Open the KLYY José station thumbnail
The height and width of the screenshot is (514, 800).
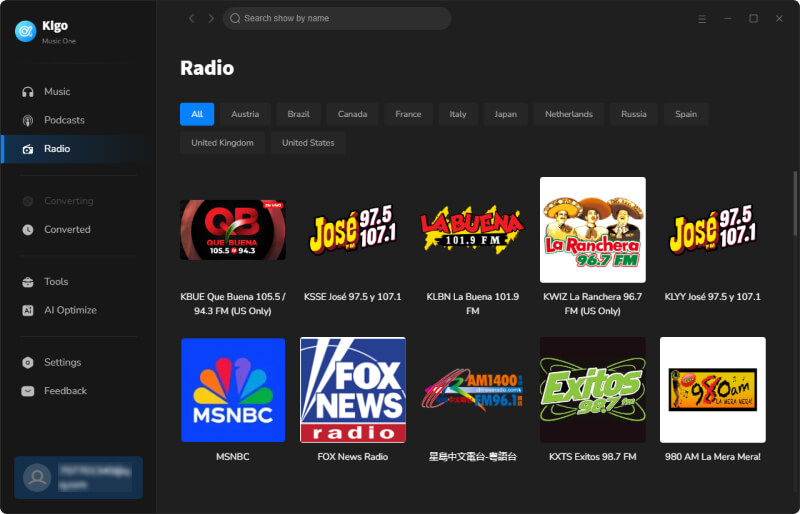pos(713,230)
